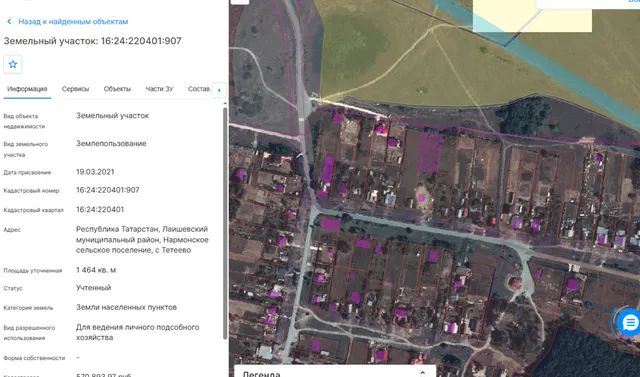Select the purple building near road junction

point(330,224)
